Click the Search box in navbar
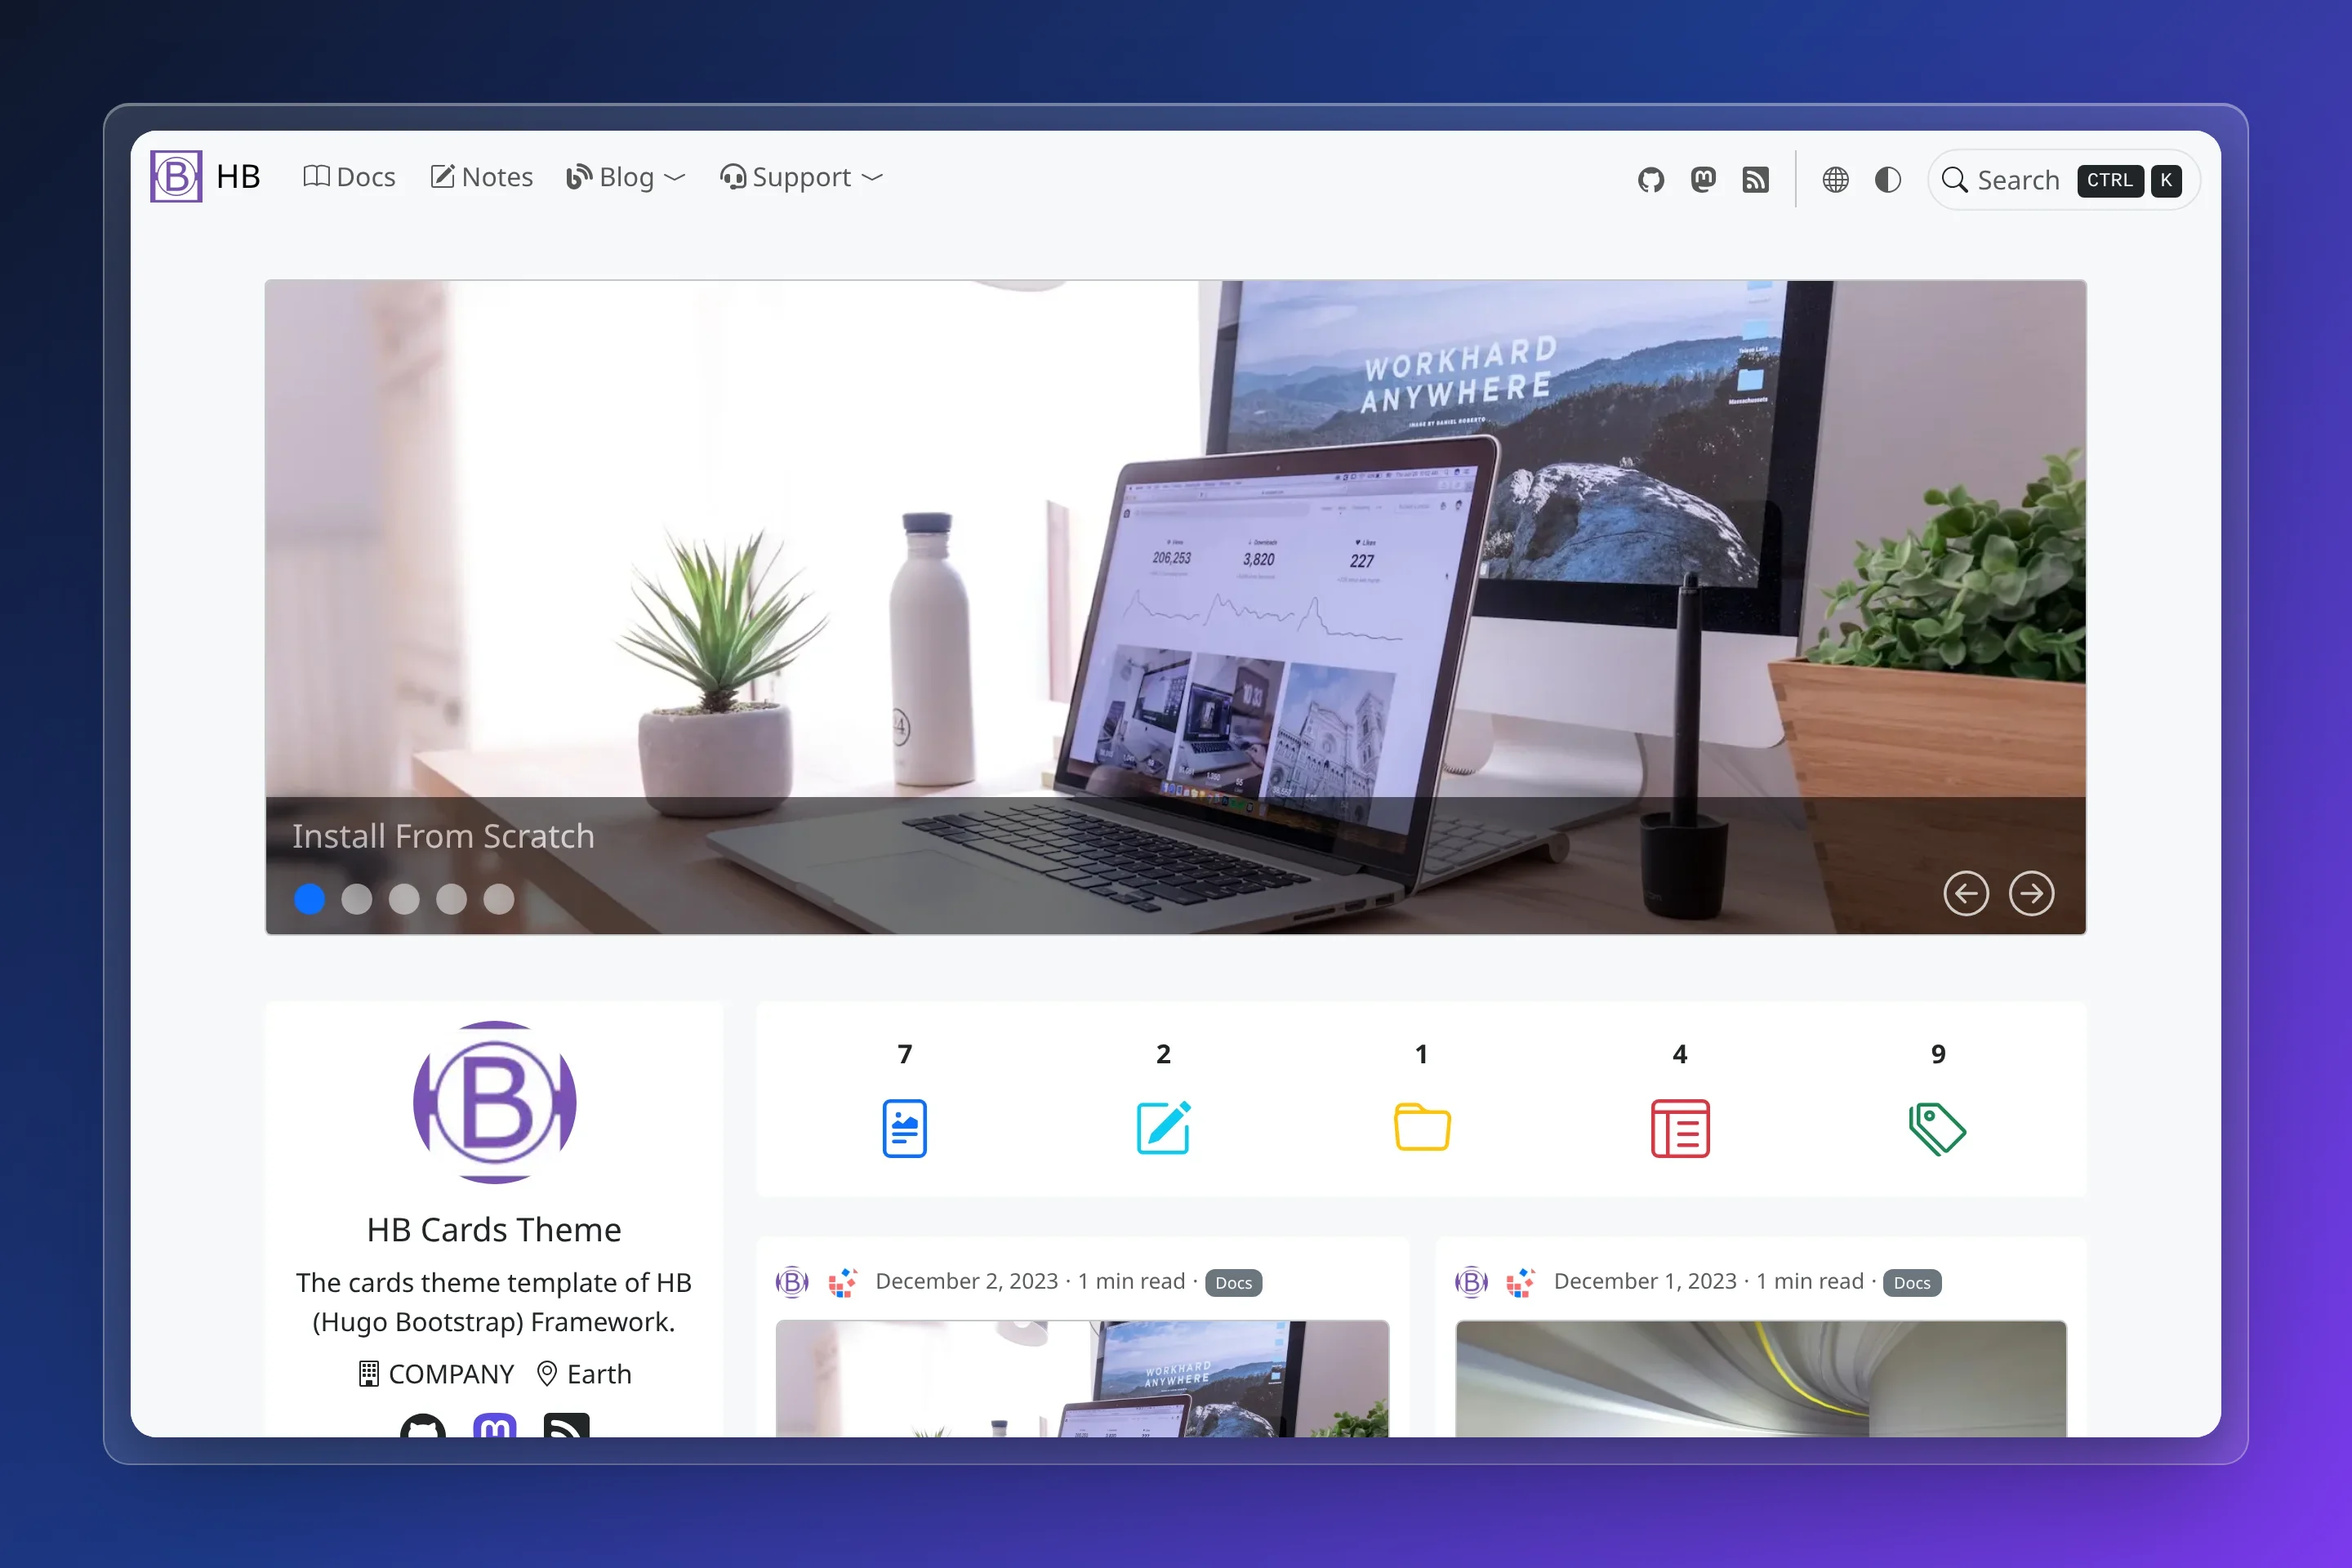Viewport: 2352px width, 1568px height. 2063,180
